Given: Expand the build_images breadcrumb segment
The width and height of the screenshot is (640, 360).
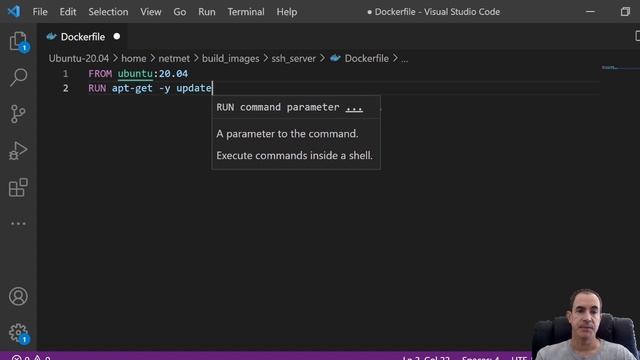Looking at the screenshot, I should coord(231,58).
